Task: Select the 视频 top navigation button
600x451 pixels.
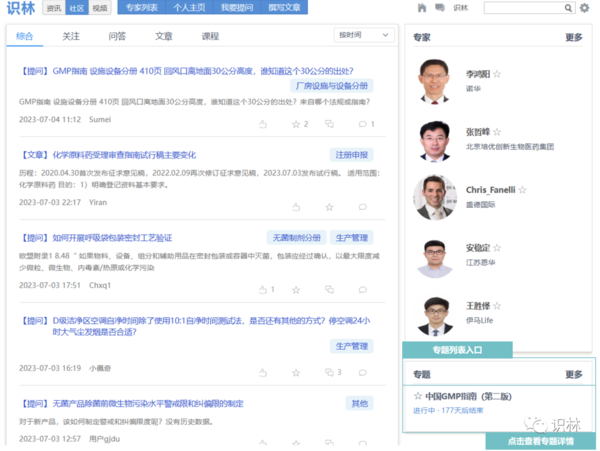Action: (x=100, y=8)
